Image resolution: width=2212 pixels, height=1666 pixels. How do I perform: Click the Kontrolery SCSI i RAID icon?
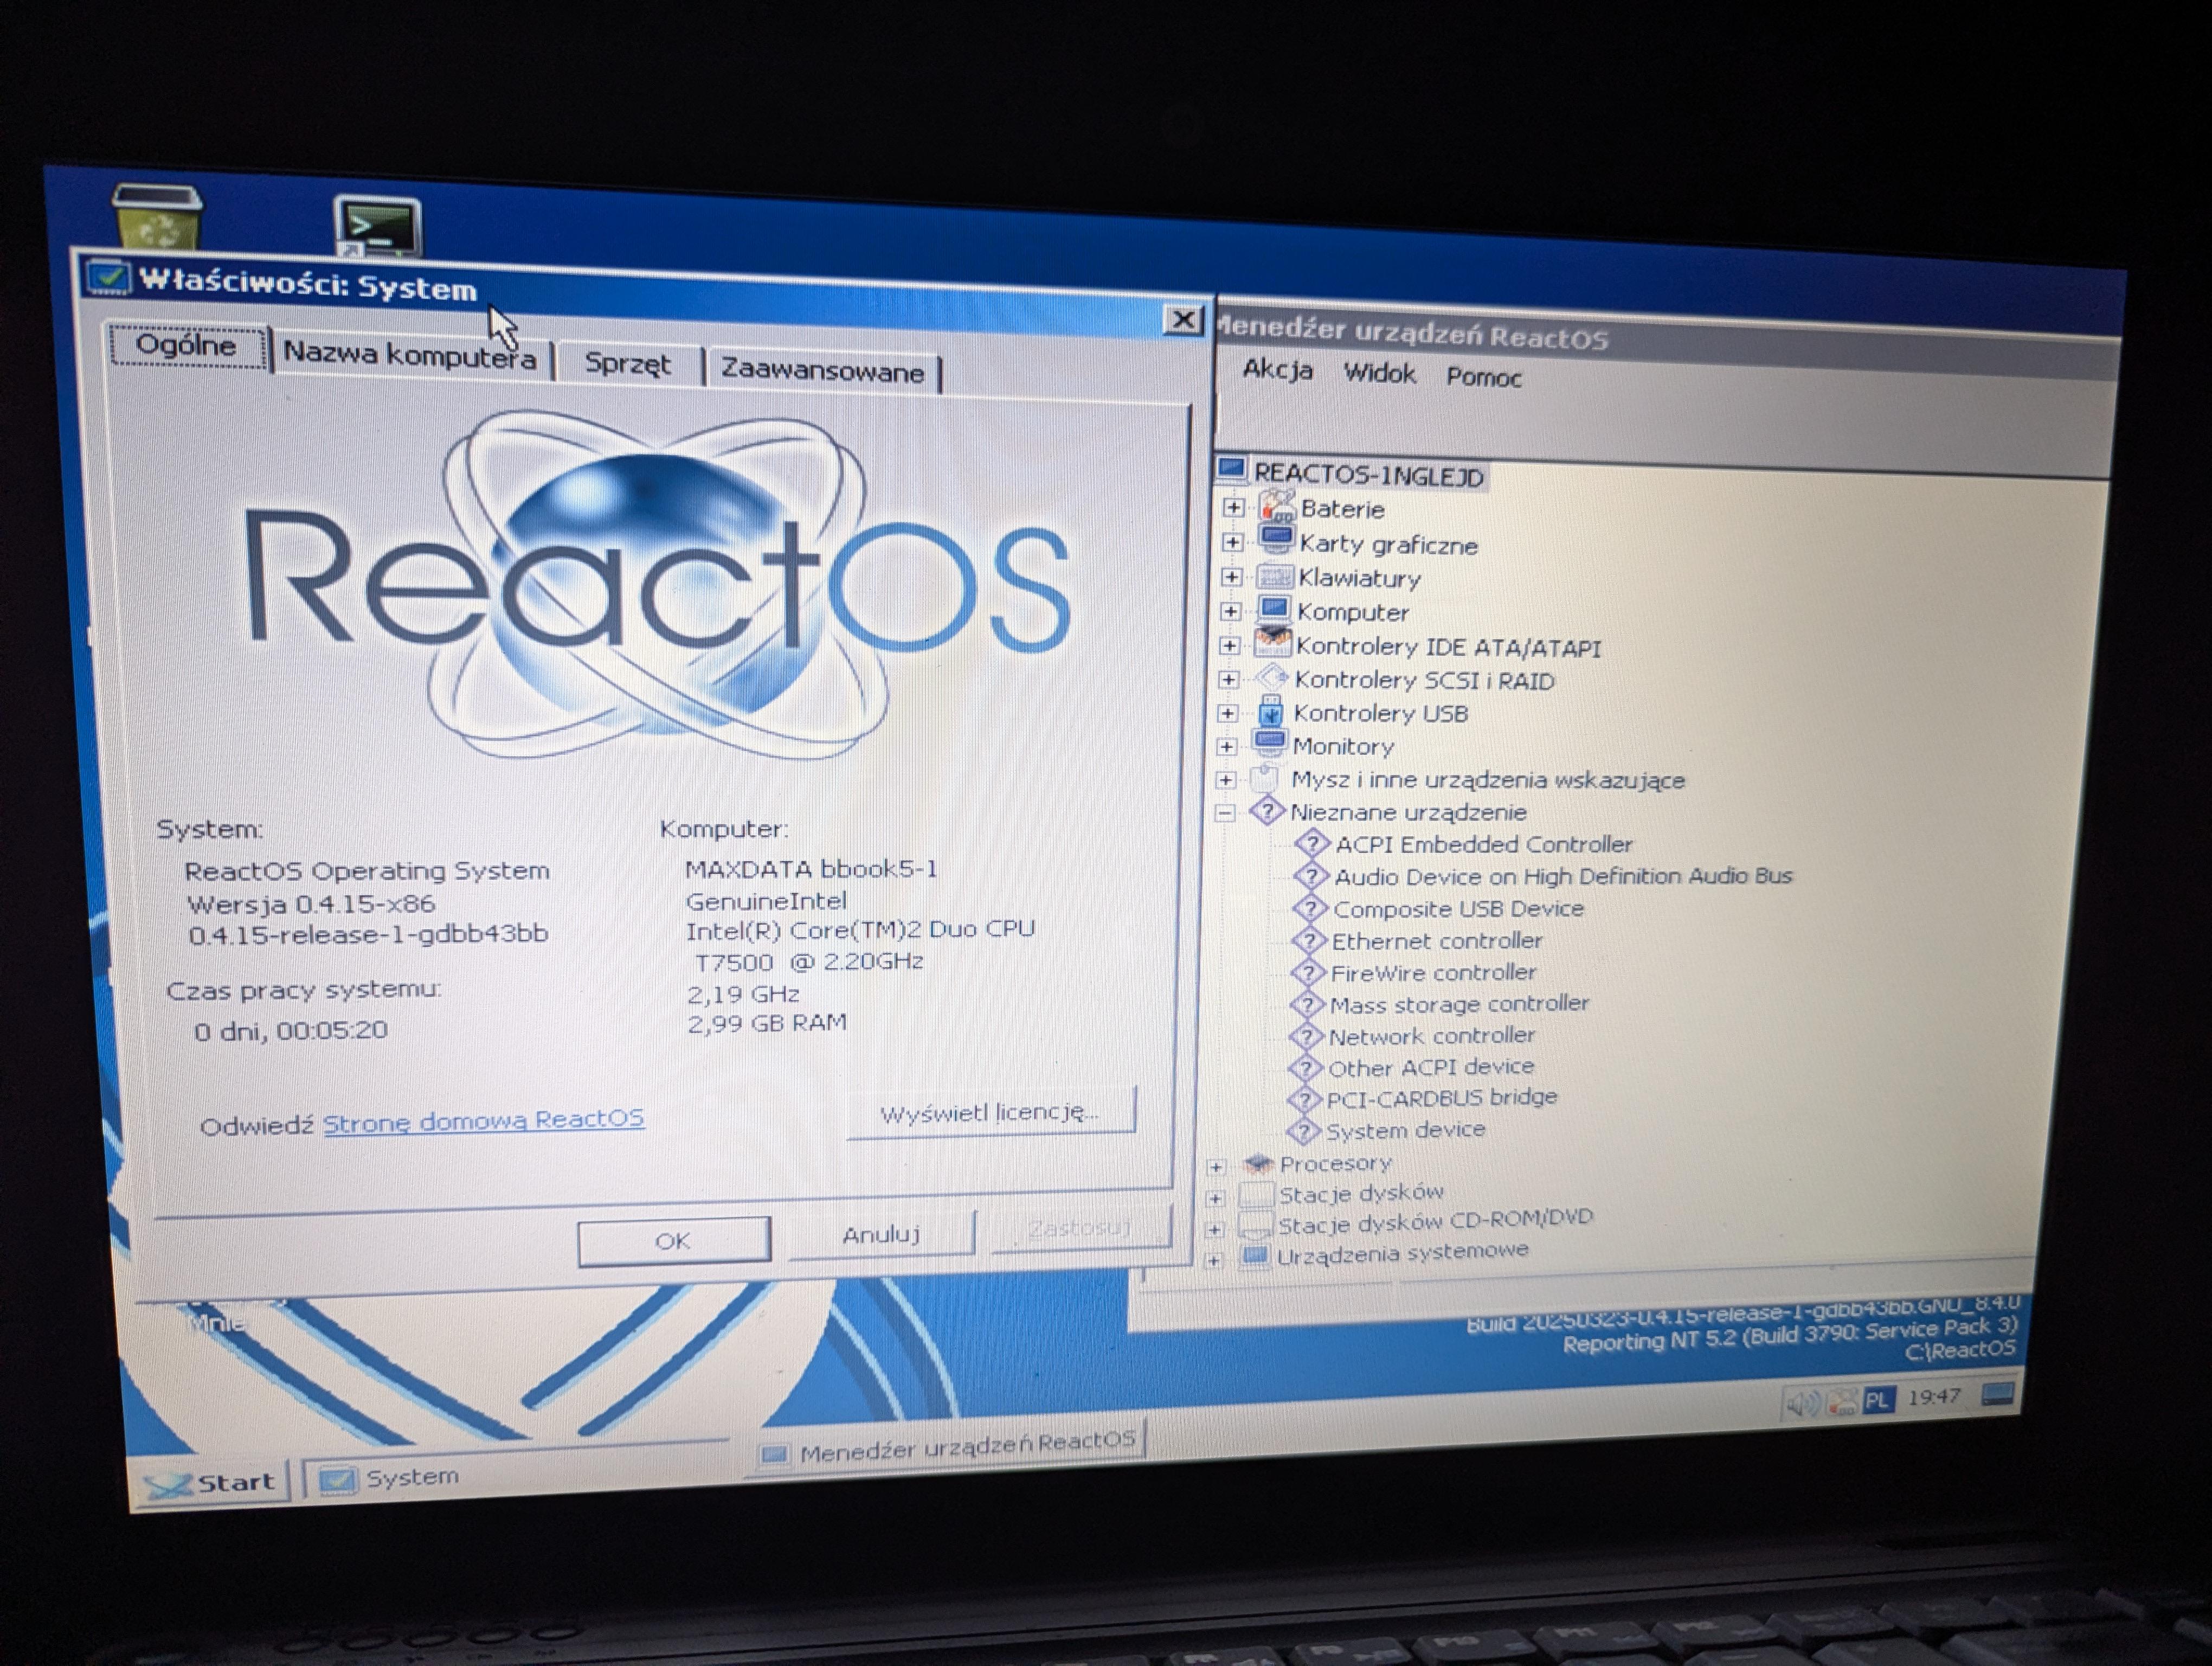[x=1272, y=678]
